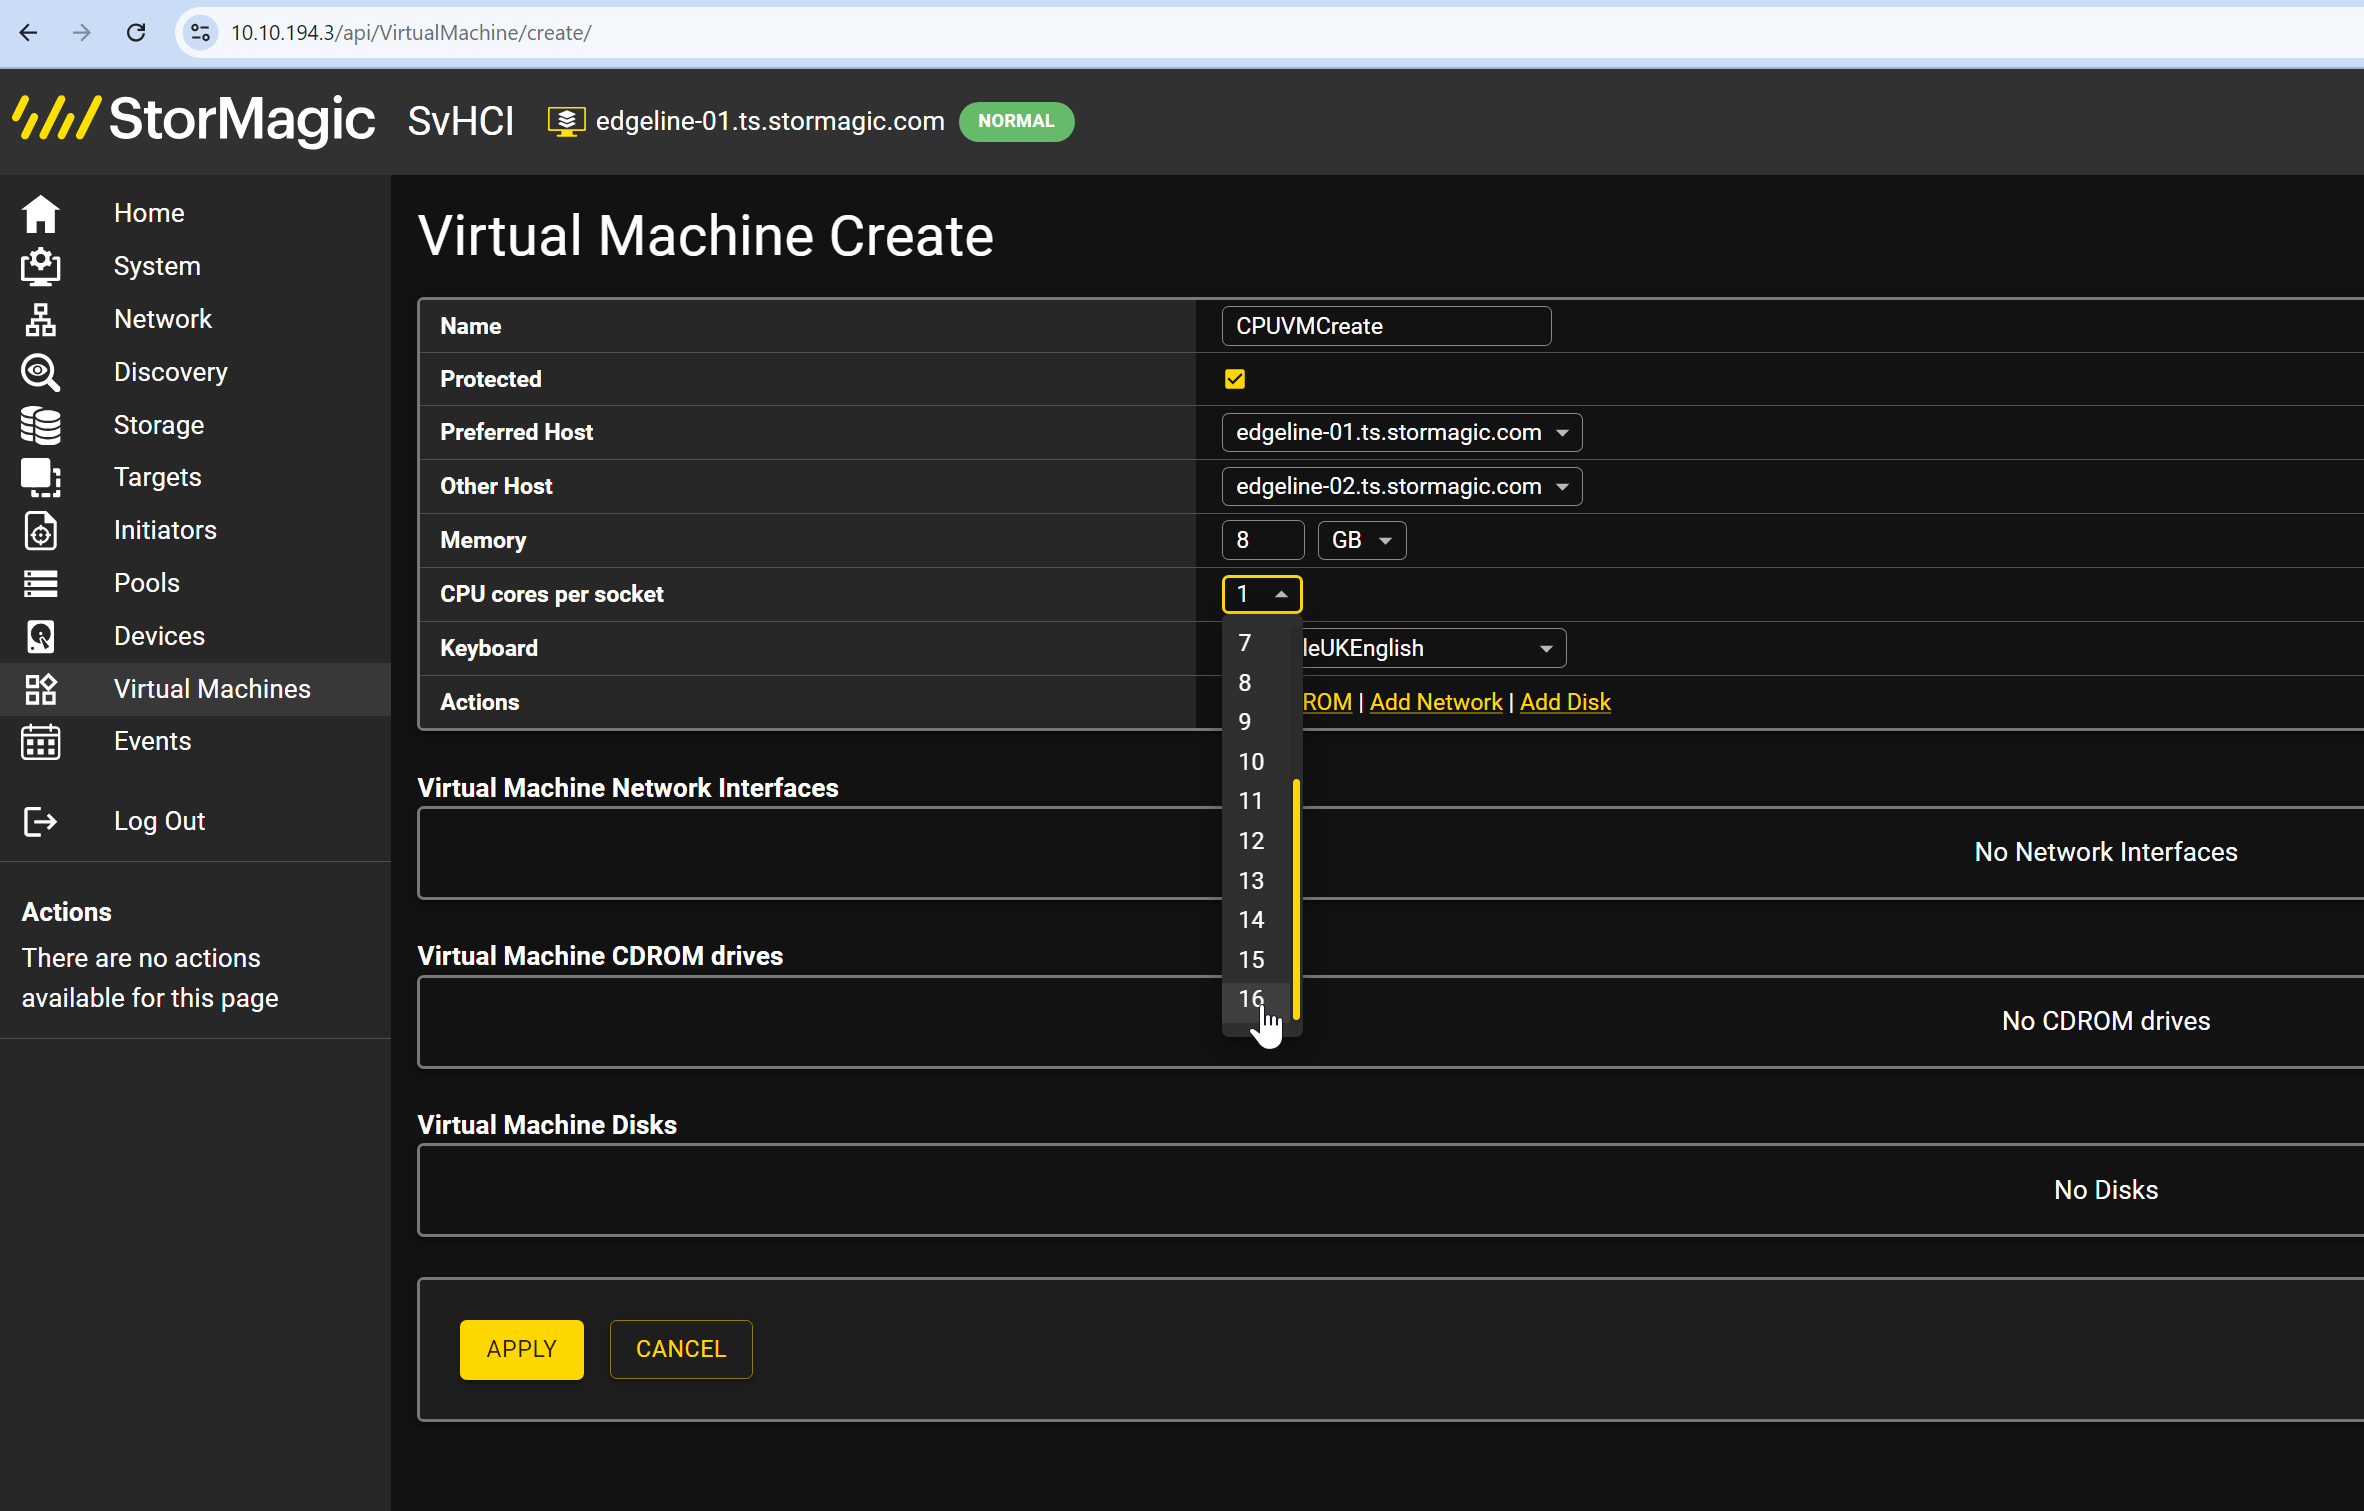Click the System monitor gear icon
The image size is (2364, 1511).
click(x=41, y=267)
